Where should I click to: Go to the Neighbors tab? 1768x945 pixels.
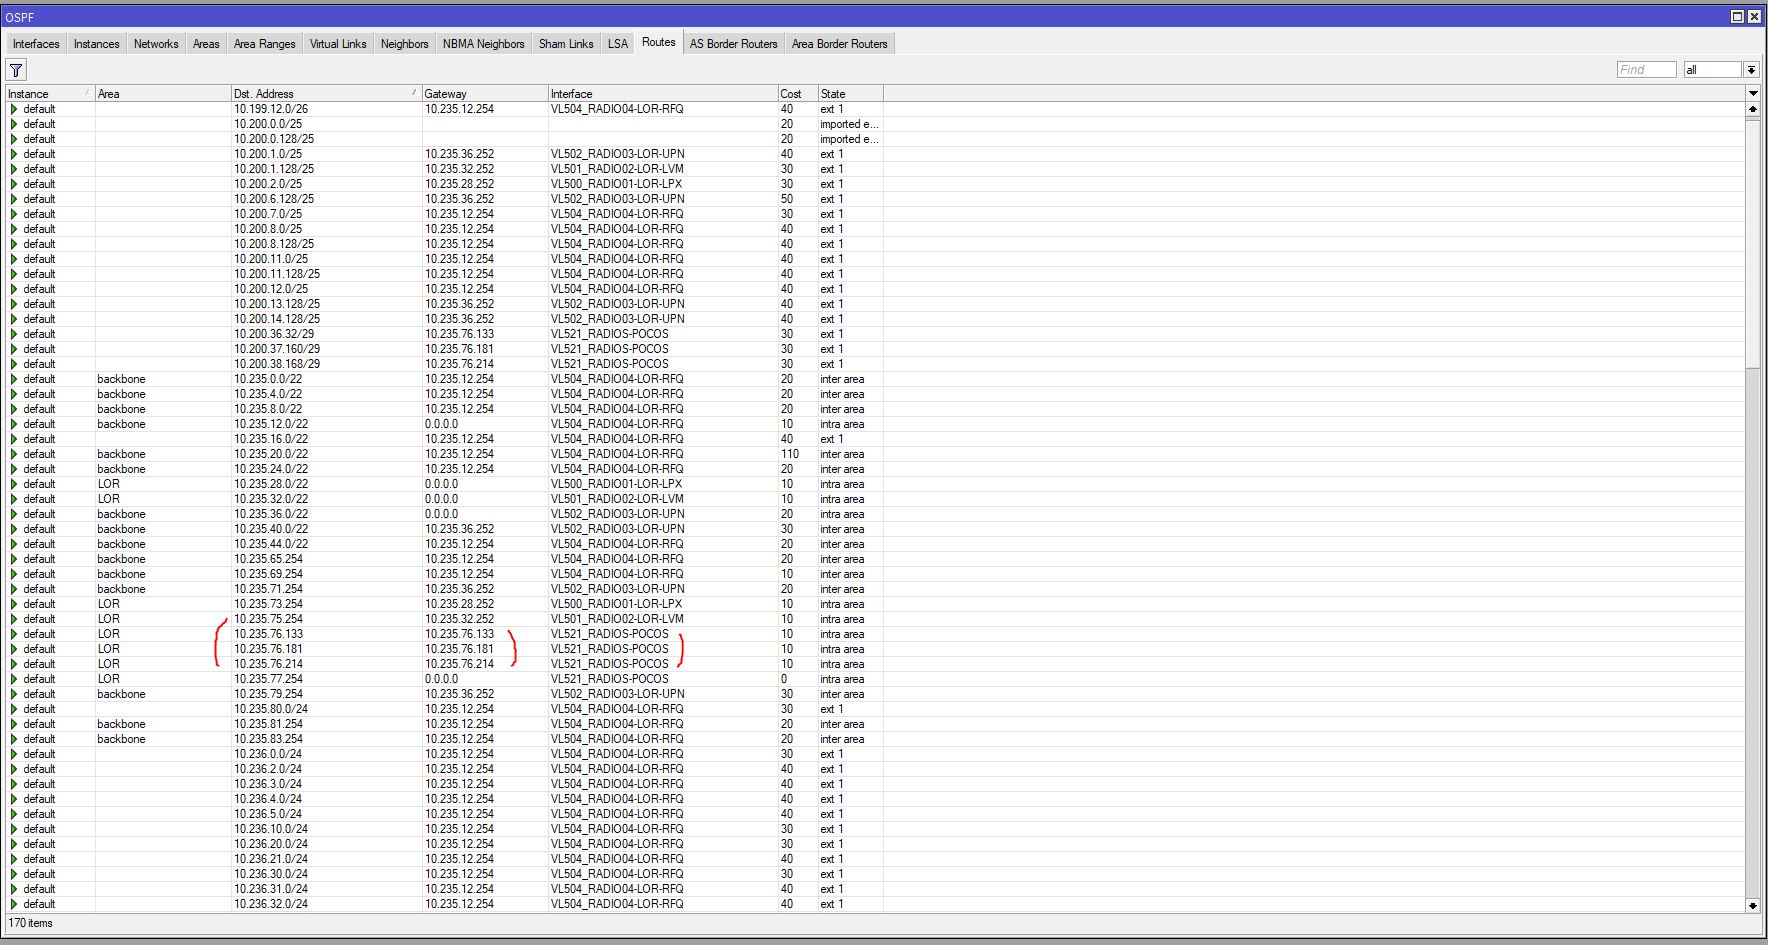click(404, 44)
